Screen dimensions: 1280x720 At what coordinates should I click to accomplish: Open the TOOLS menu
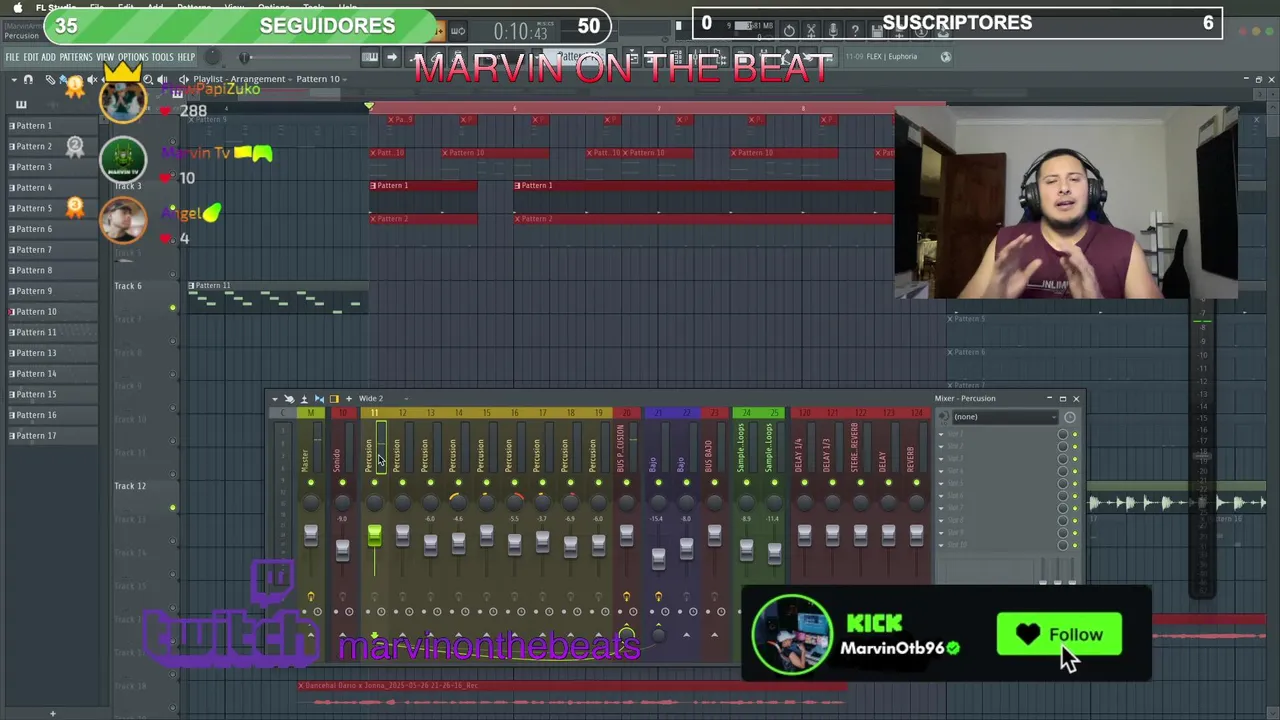(162, 57)
